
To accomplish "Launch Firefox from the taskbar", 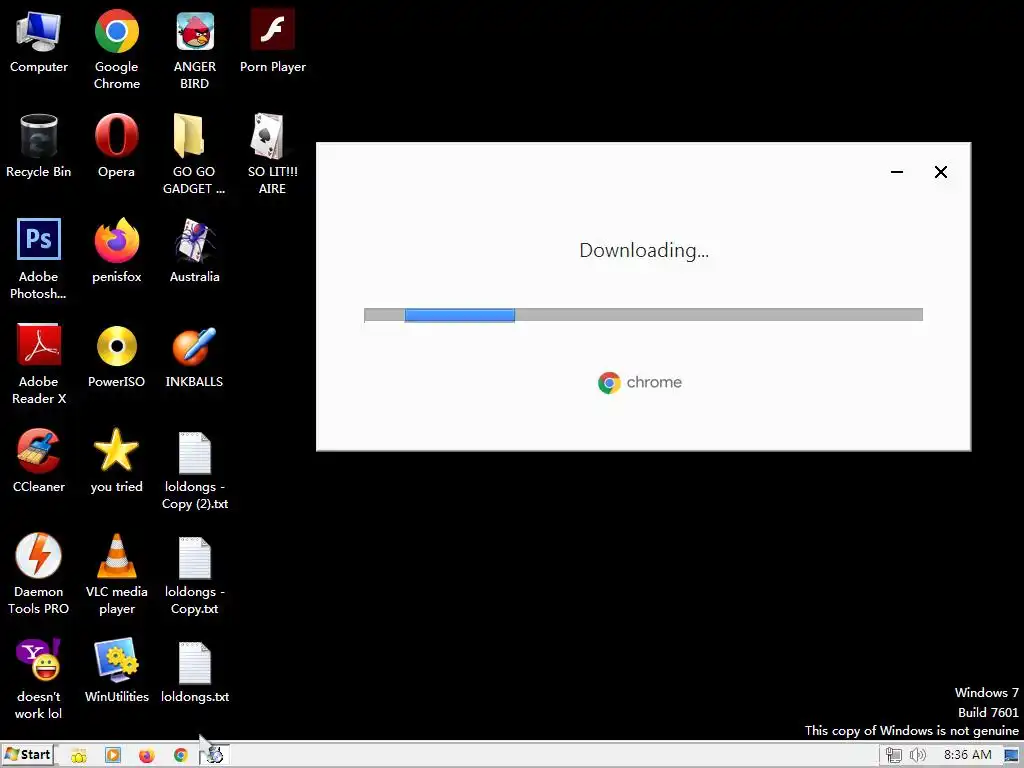I will [147, 756].
